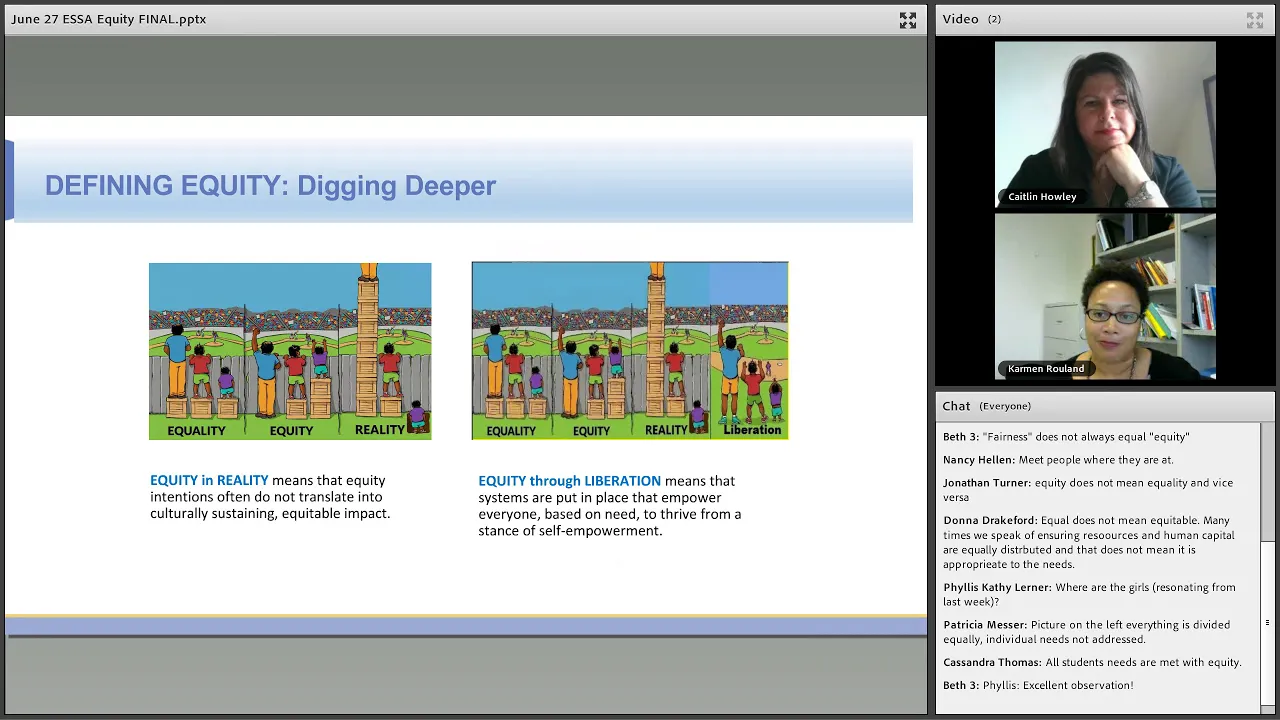Select Donna Drakeford's chat message
Screen dimensions: 1280x720
coord(1090,542)
